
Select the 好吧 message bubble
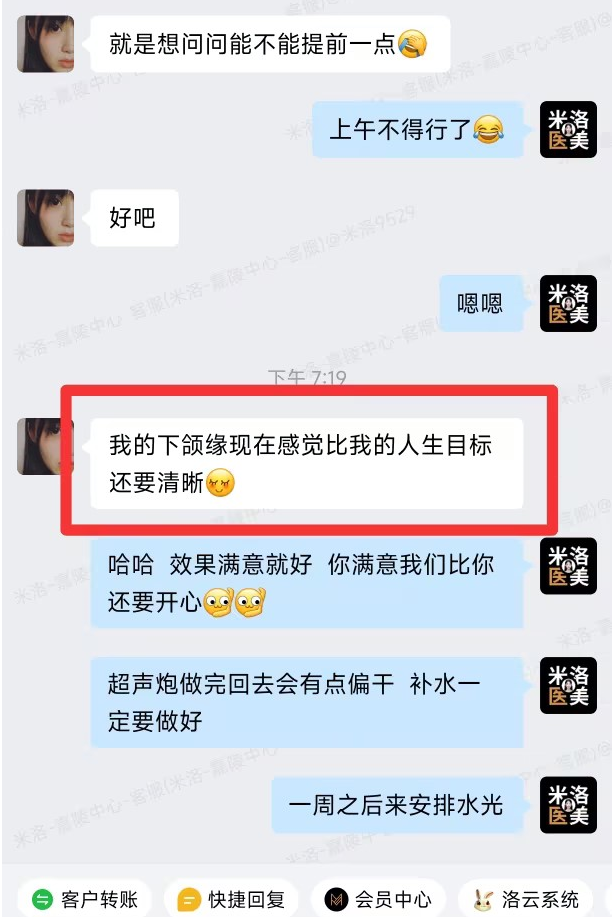134,218
